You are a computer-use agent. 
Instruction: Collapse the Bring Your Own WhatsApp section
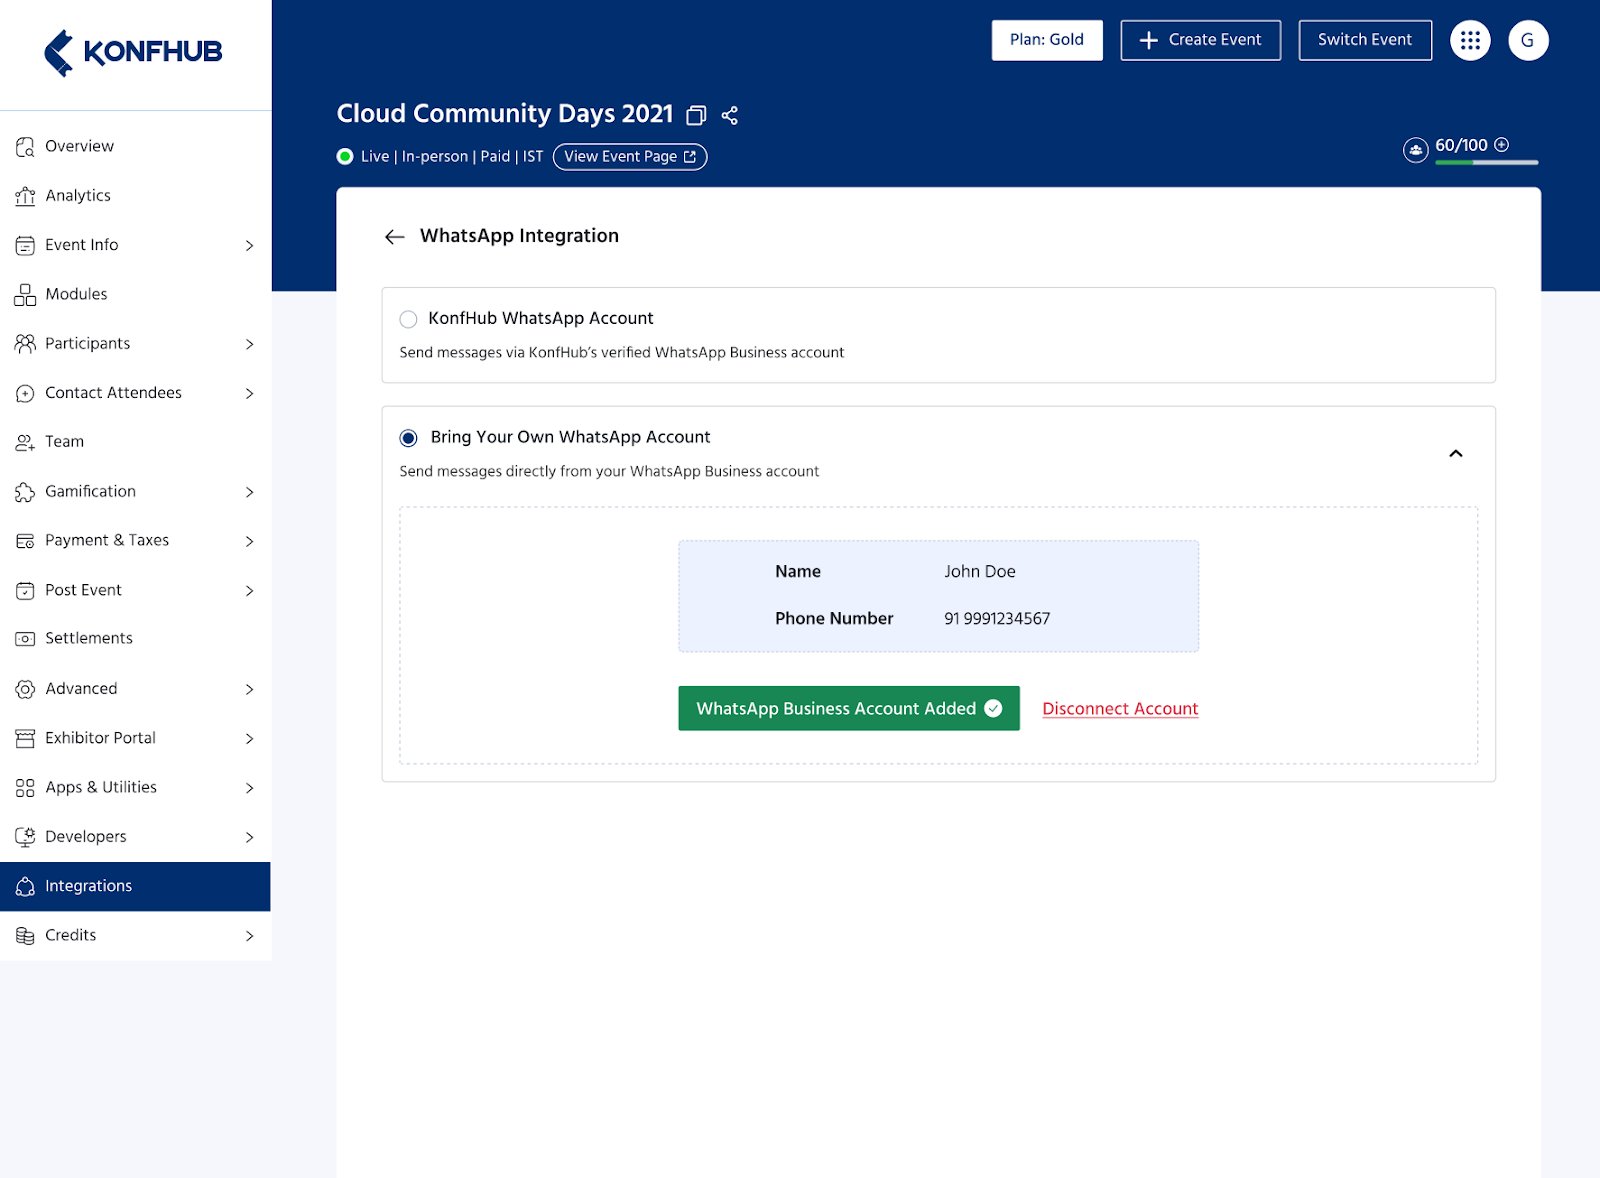tap(1456, 454)
